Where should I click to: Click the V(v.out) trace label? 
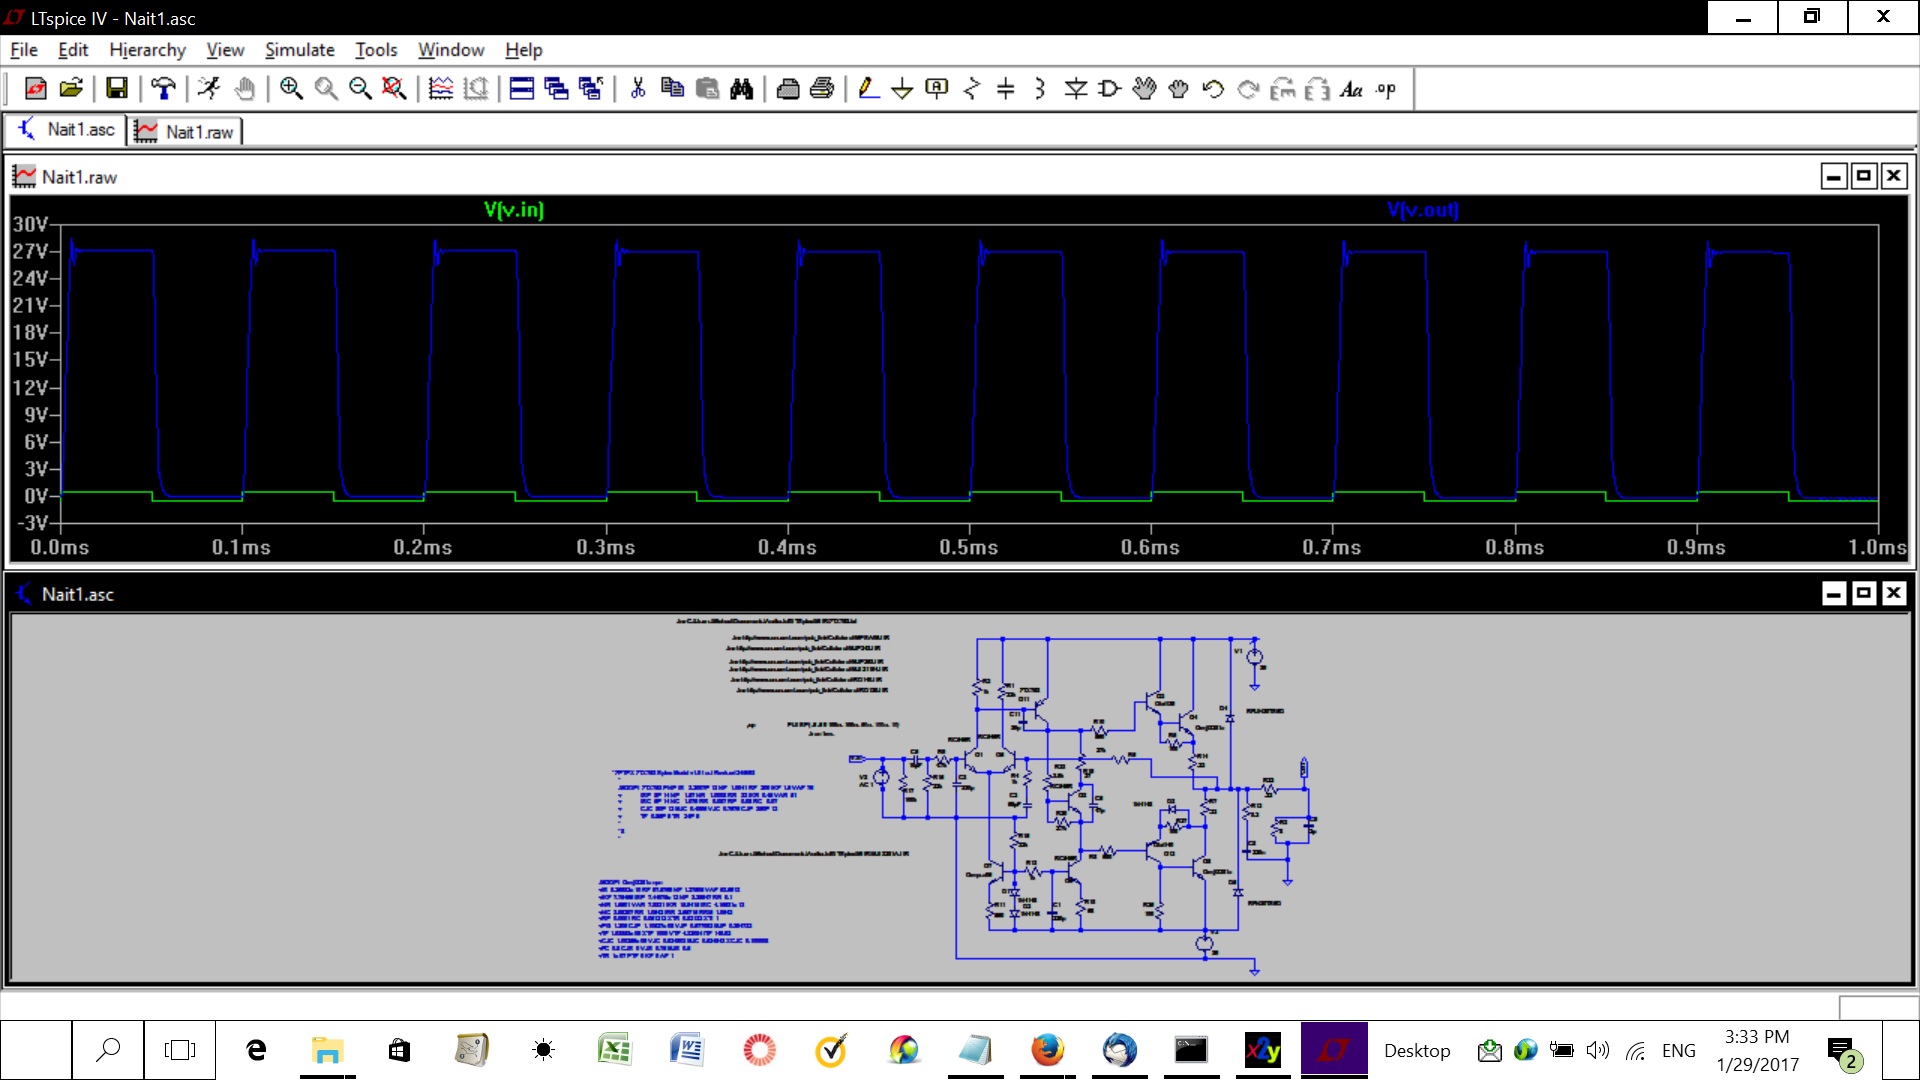point(1422,210)
